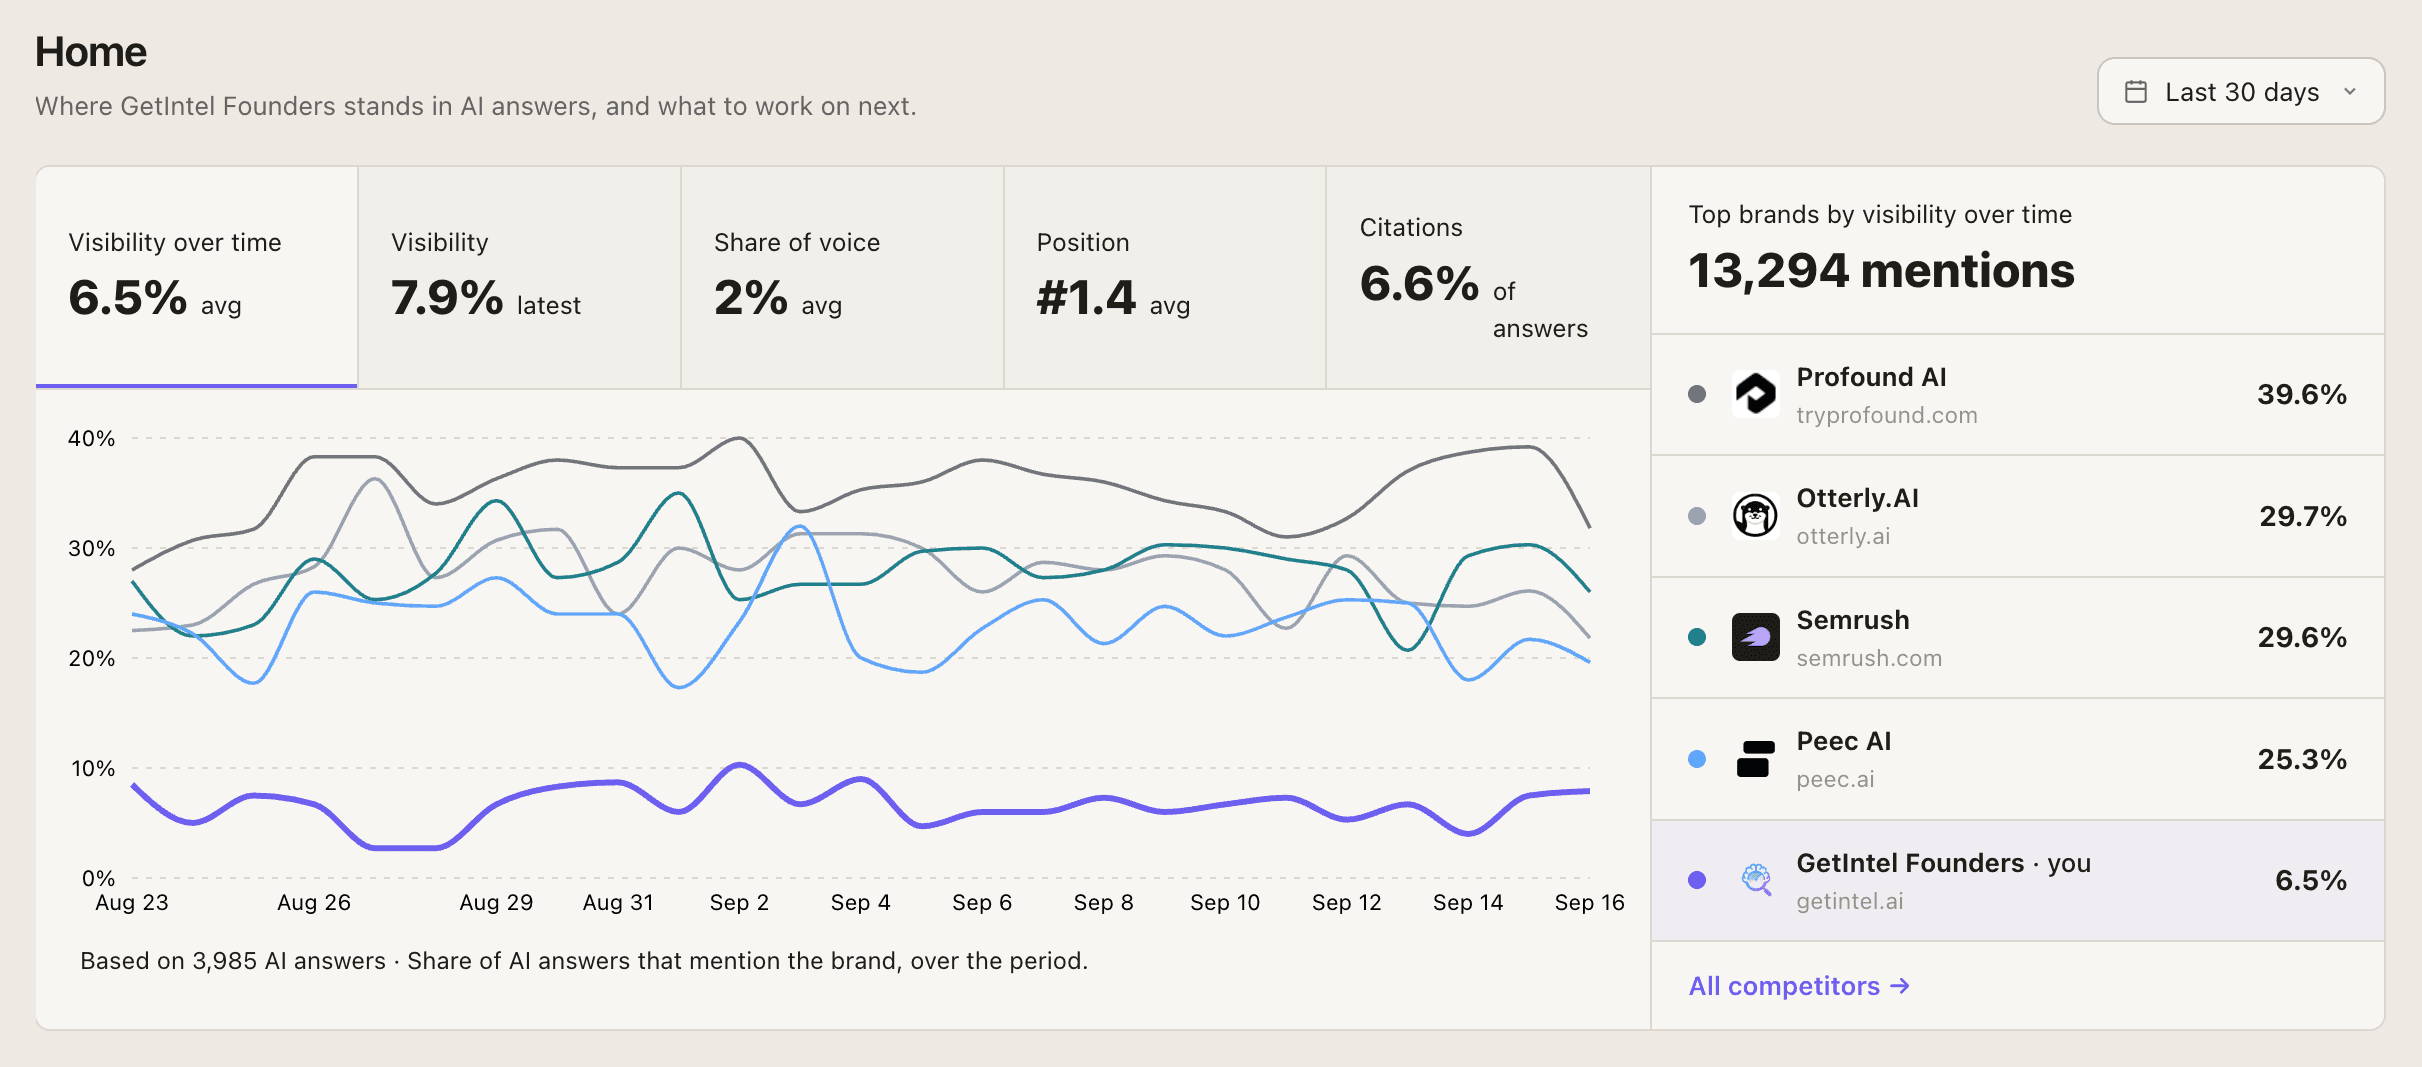Click the GetIntel Founders logo icon
Screen dimensions: 2422x1067
pyautogui.click(x=1755, y=880)
